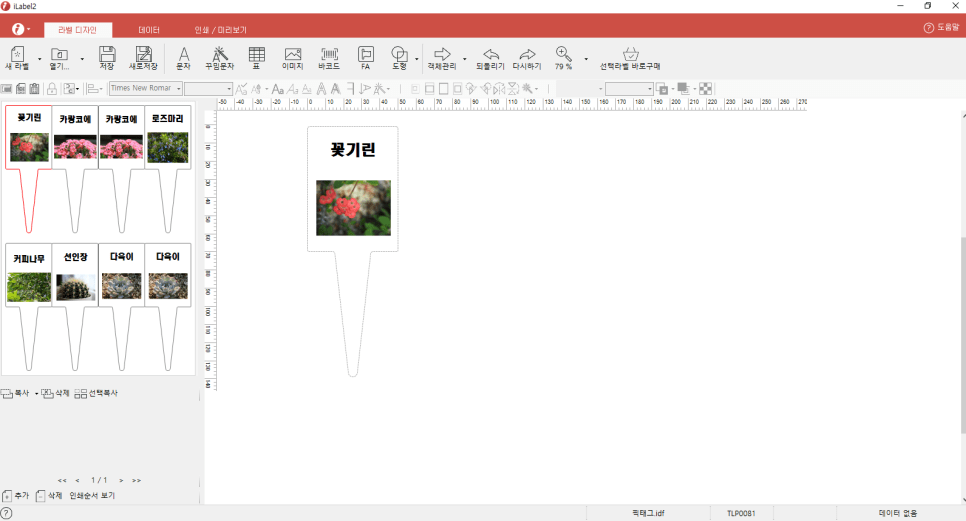
Task: Click the large Aa font size icon
Action: click(278, 89)
